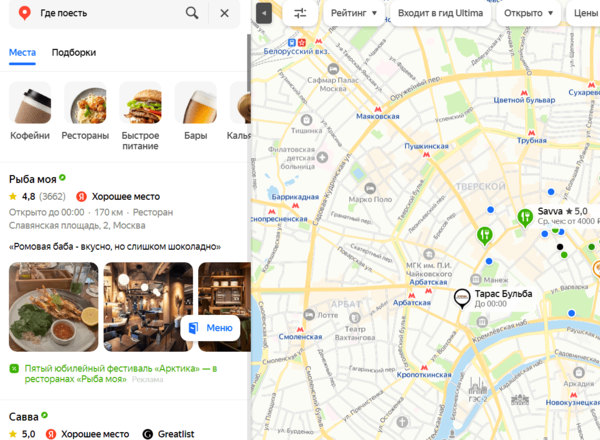
Task: Switch to the Подборки tab
Action: [x=74, y=52]
